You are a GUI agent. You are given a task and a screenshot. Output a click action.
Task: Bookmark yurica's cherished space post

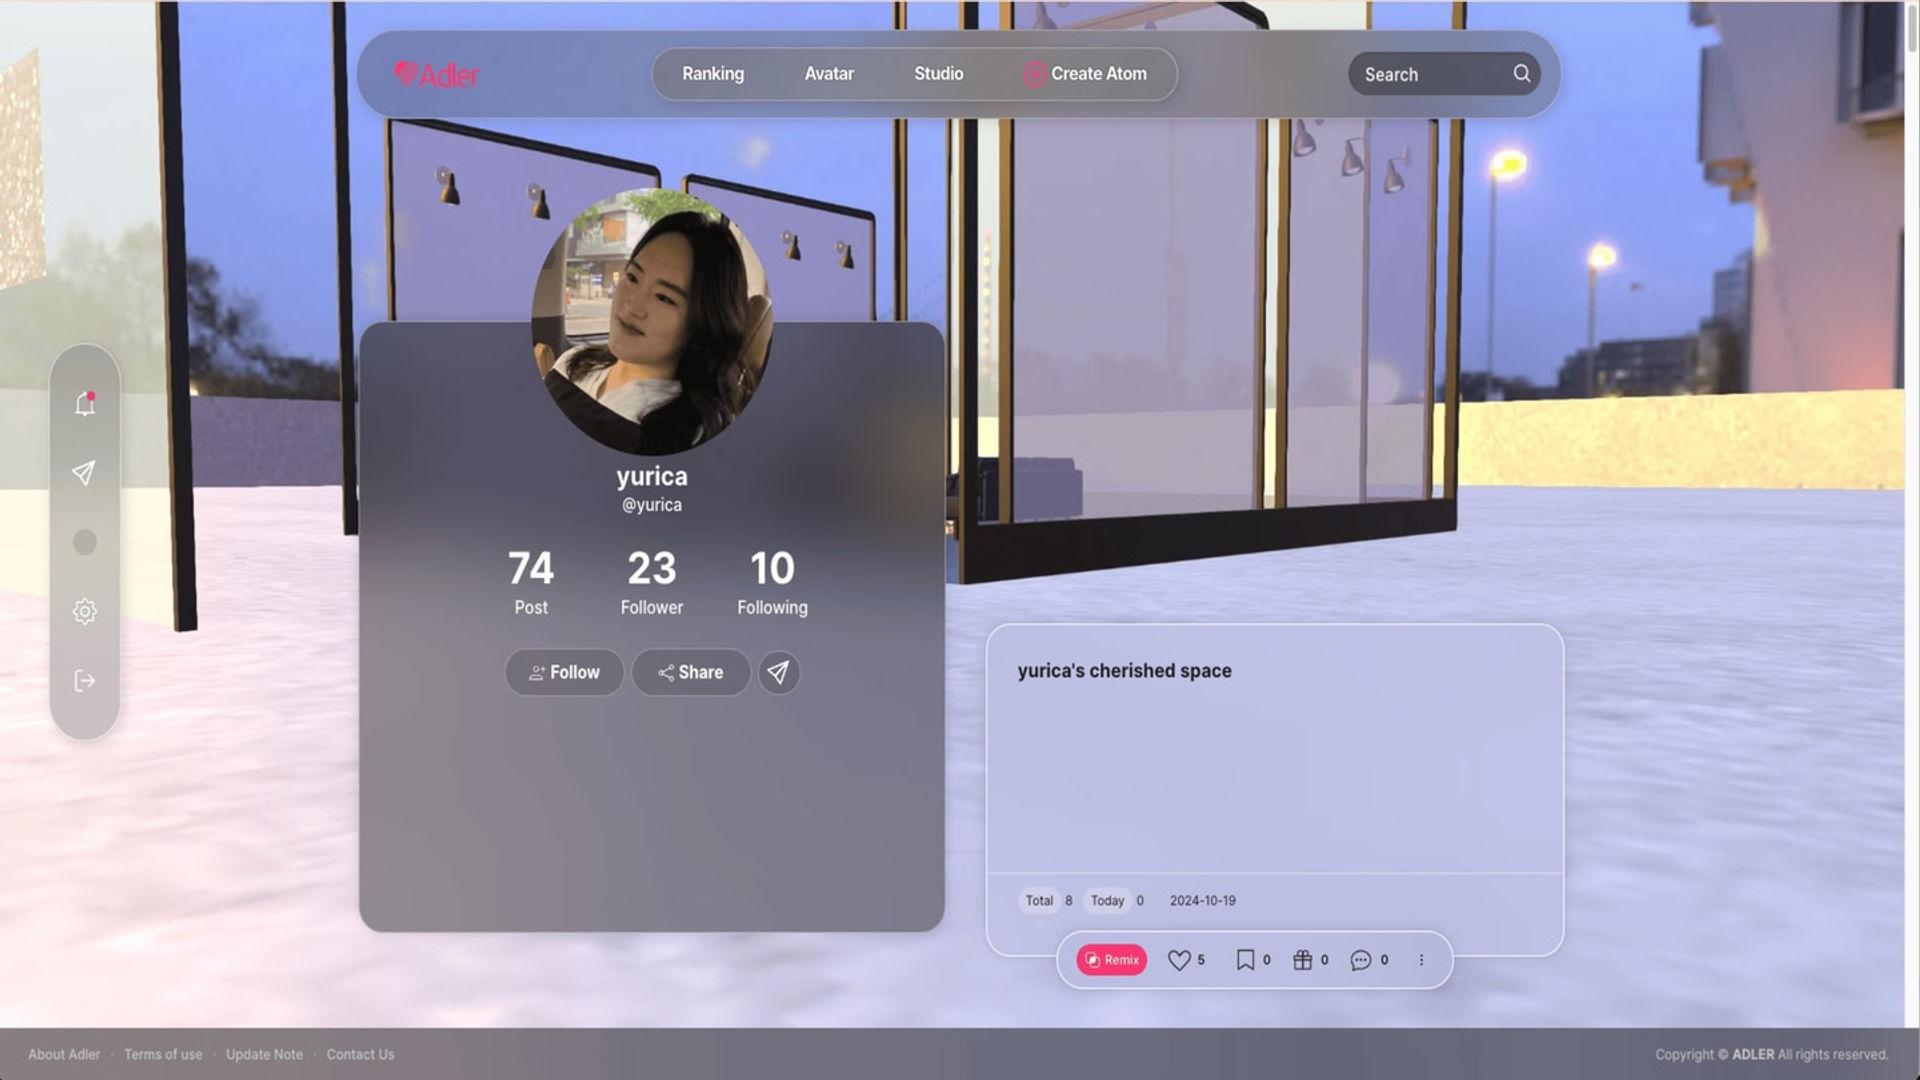[1245, 960]
